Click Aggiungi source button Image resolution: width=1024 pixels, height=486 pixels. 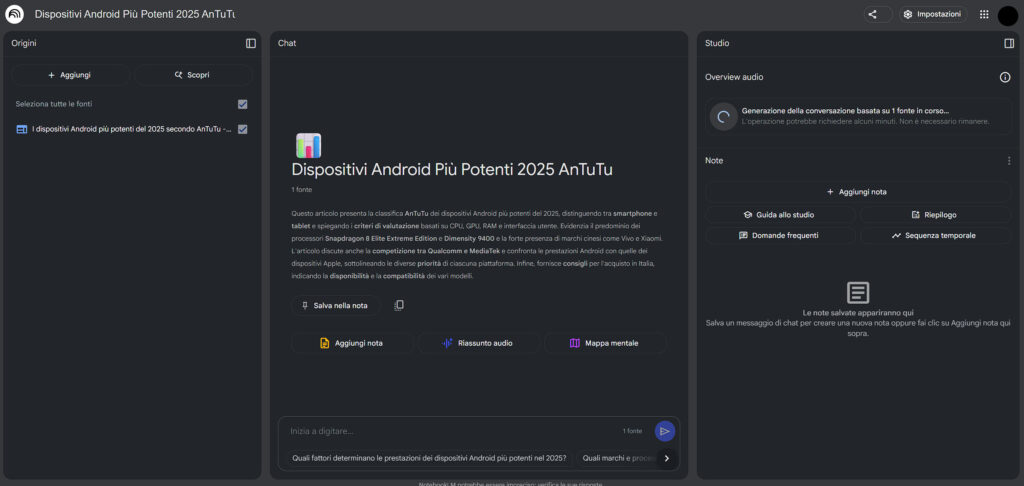(x=70, y=75)
